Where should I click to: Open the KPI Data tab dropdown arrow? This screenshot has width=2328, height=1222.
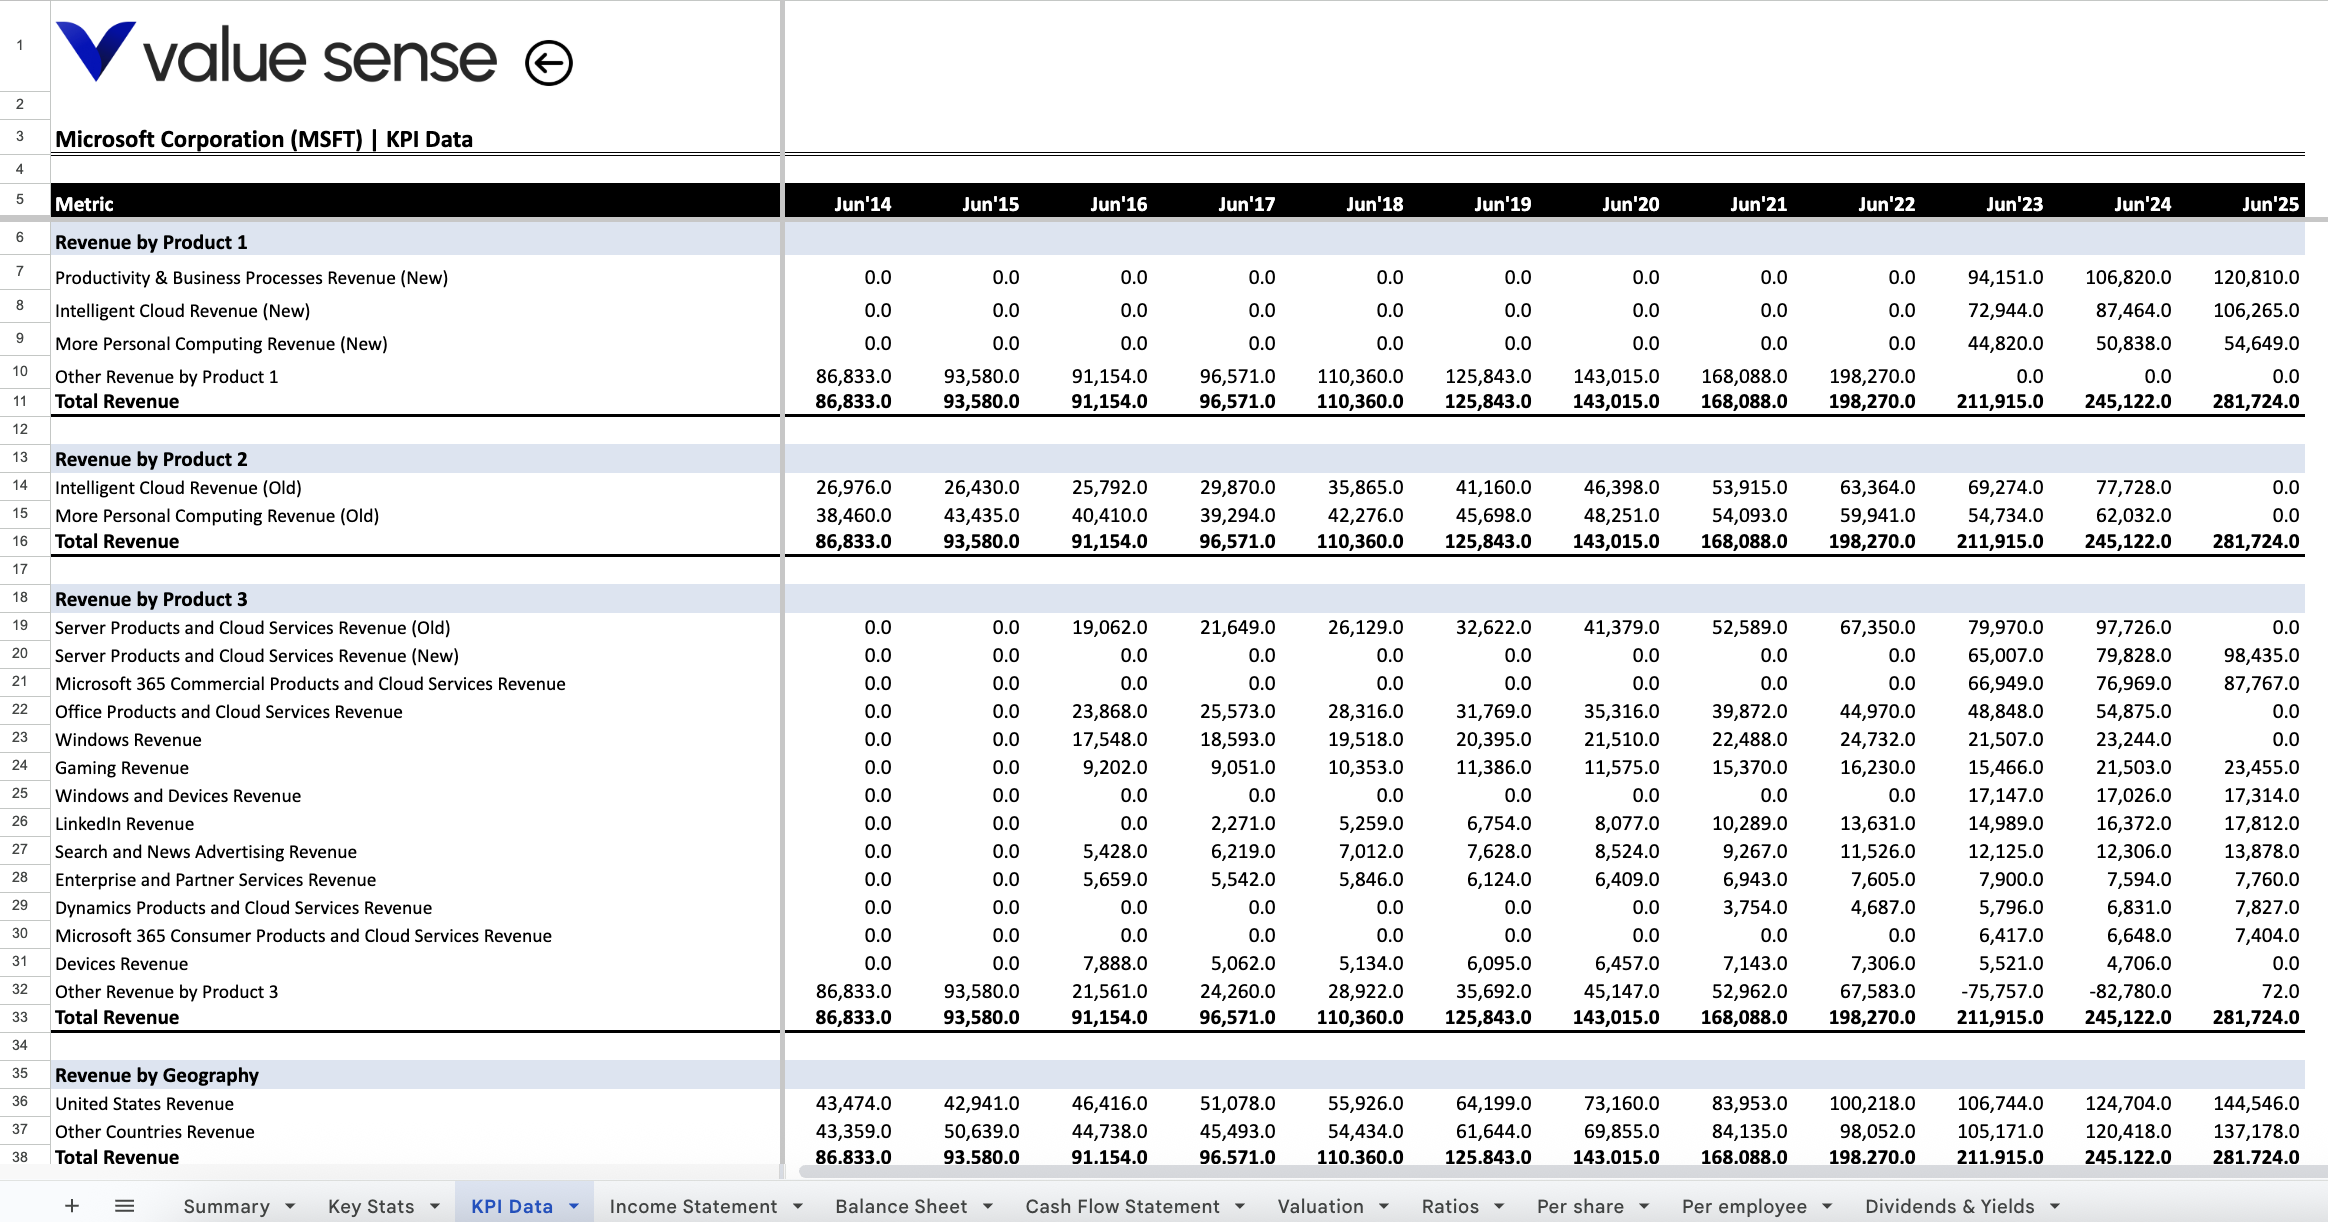tap(574, 1206)
